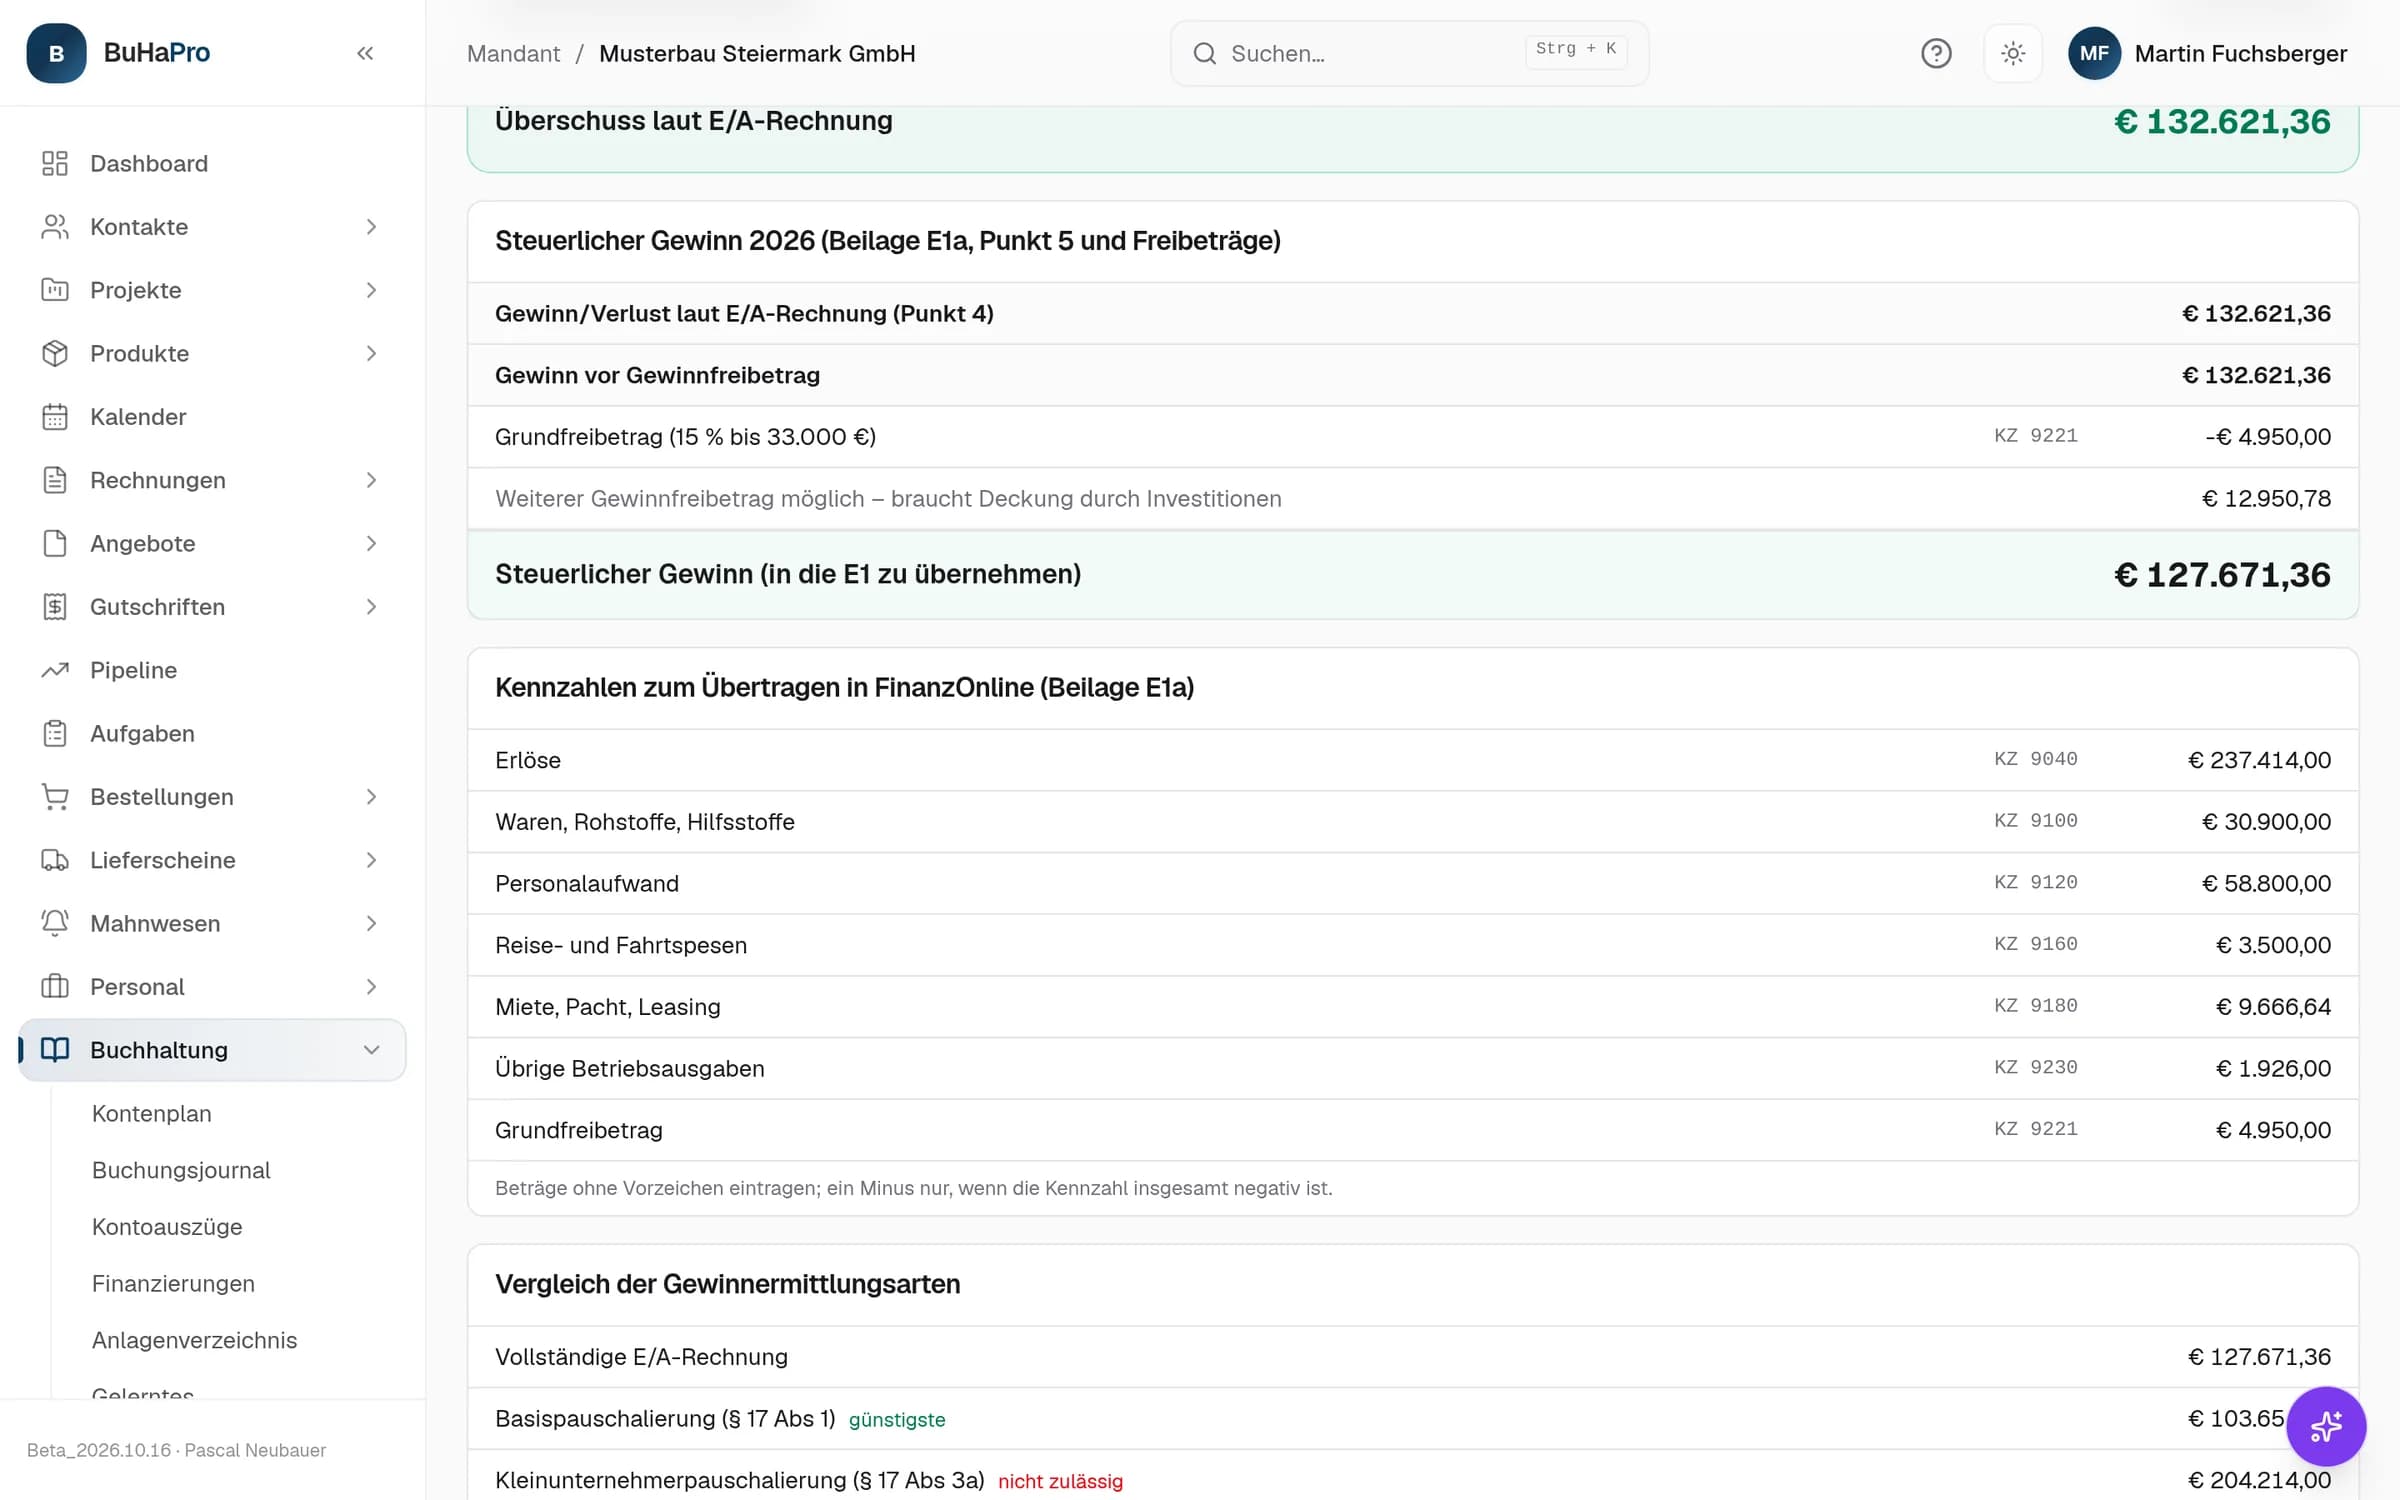Click the Bestellungen shopping cart icon

pyautogui.click(x=55, y=797)
